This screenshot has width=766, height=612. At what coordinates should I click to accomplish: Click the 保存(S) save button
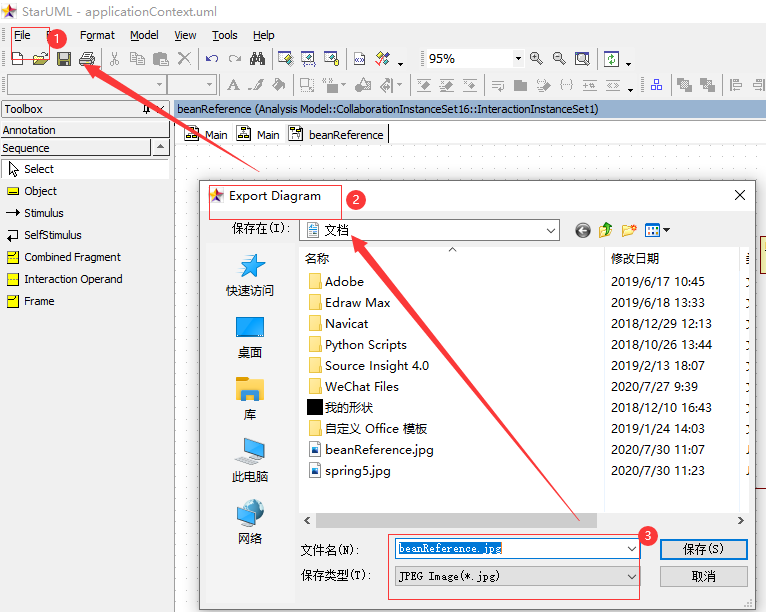pyautogui.click(x=703, y=549)
